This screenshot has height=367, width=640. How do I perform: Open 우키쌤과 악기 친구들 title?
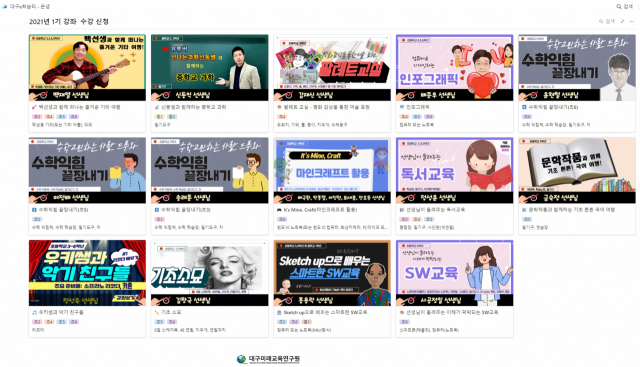pos(61,312)
